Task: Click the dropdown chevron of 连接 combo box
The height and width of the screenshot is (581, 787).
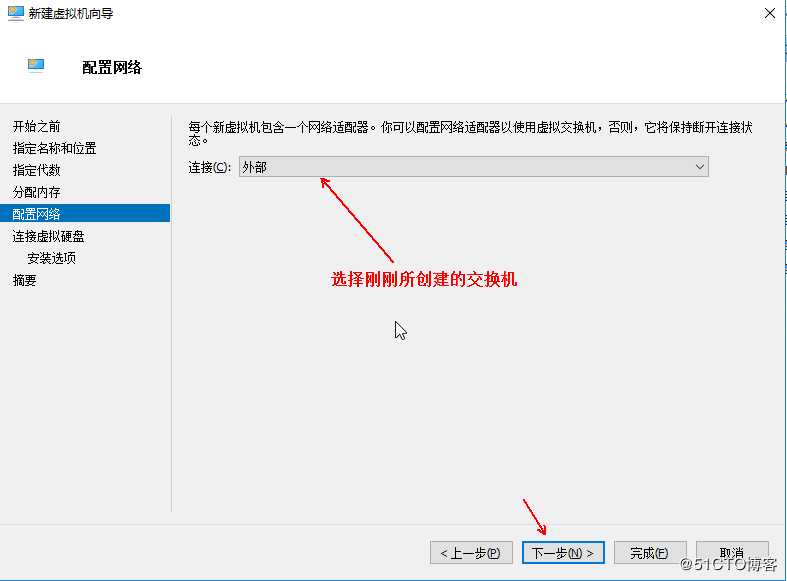Action: pos(700,167)
